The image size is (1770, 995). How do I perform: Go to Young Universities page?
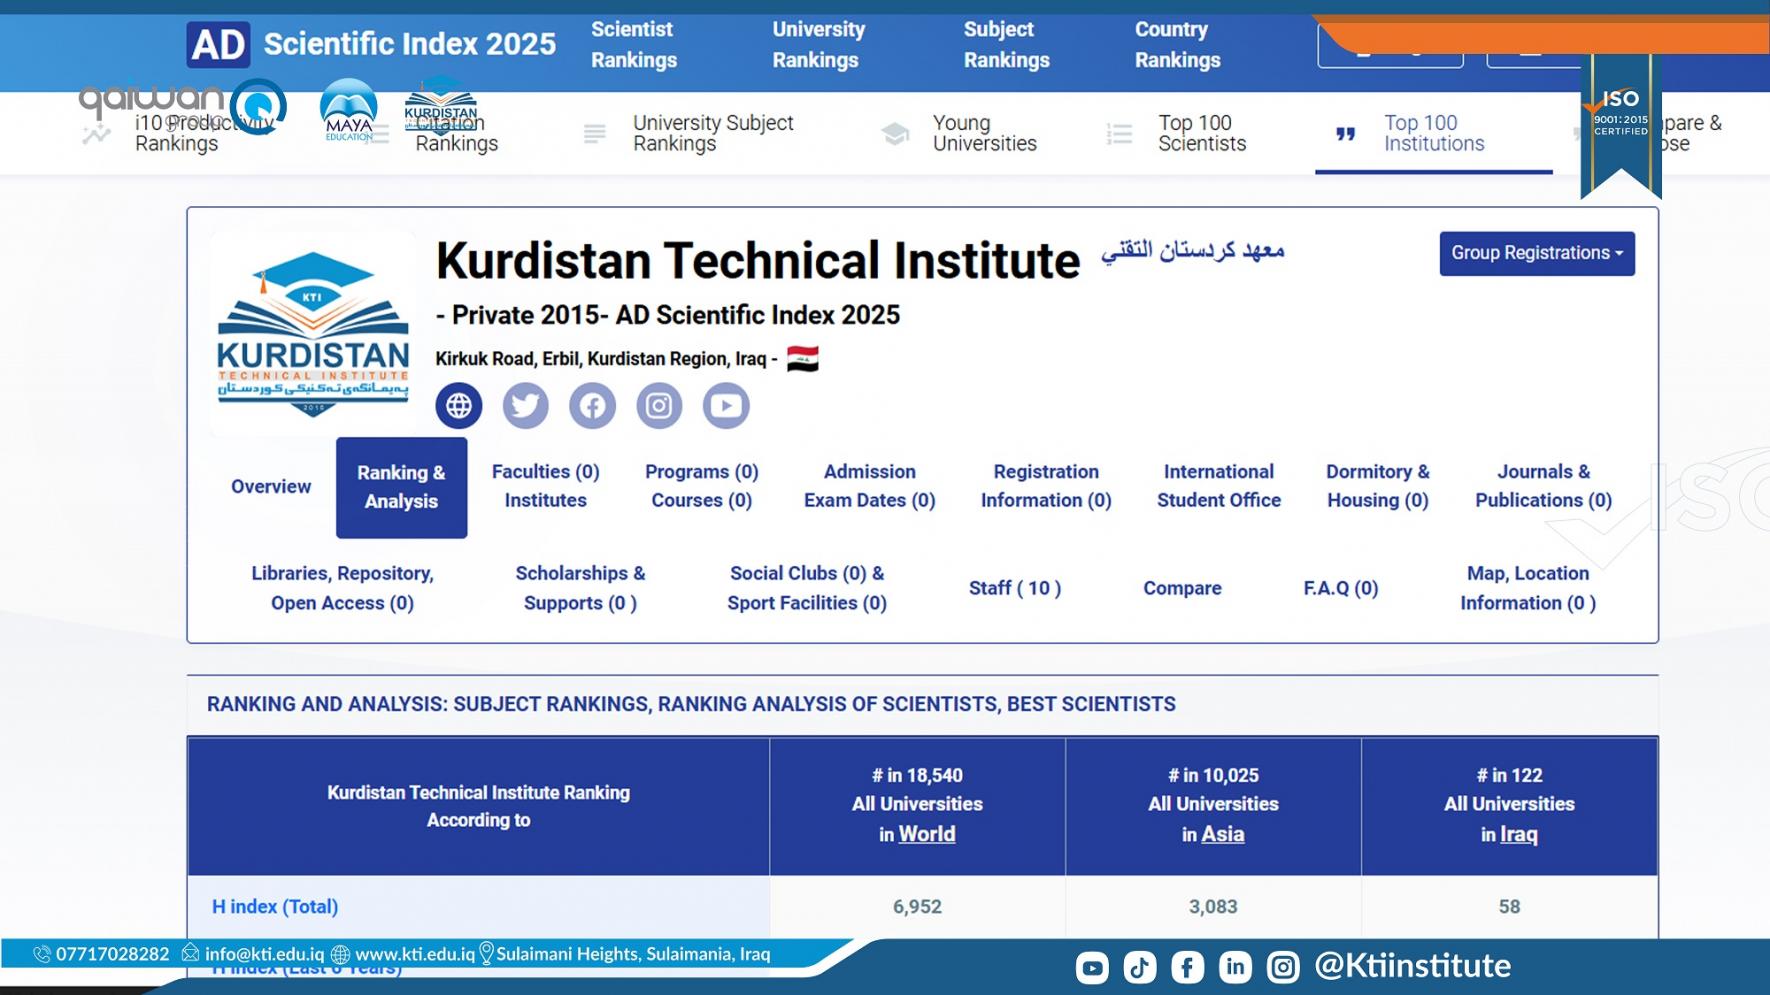pyautogui.click(x=984, y=133)
